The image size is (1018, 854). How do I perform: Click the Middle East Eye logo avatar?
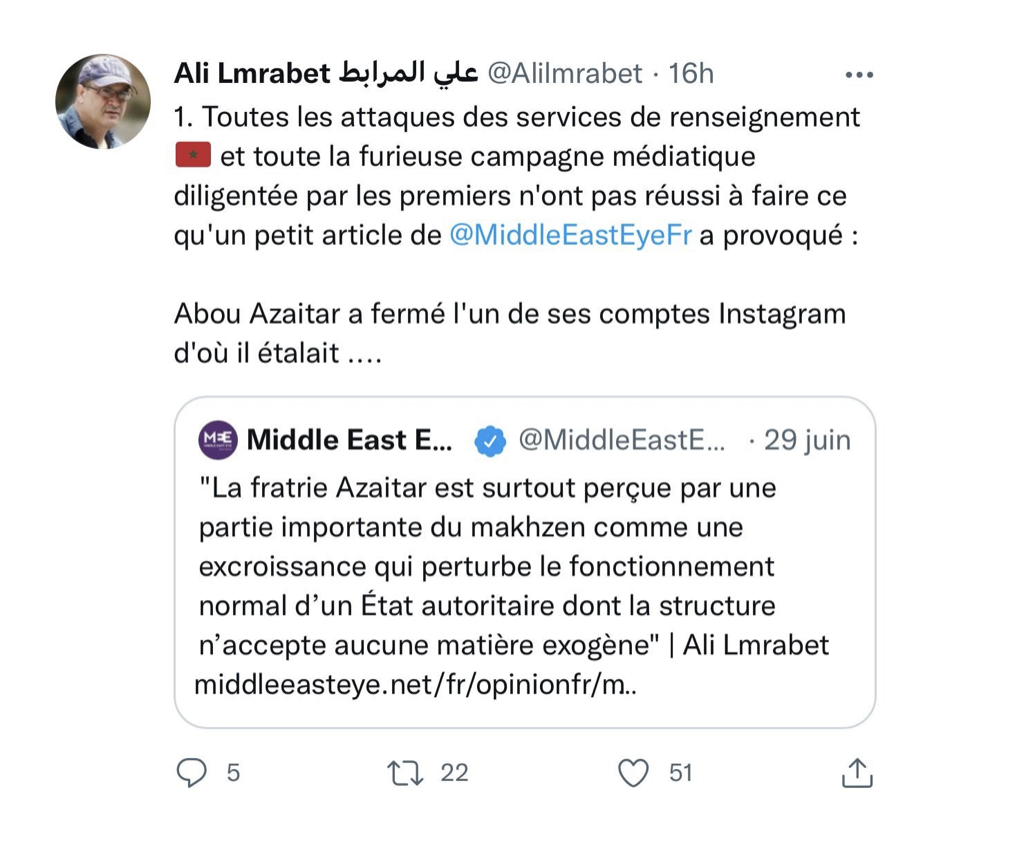click(x=218, y=440)
